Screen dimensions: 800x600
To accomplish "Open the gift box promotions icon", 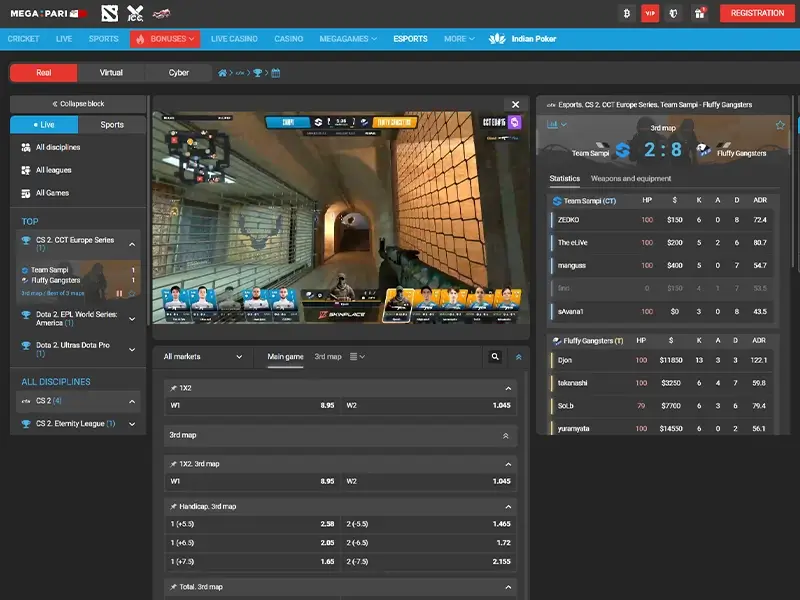I will 699,13.
